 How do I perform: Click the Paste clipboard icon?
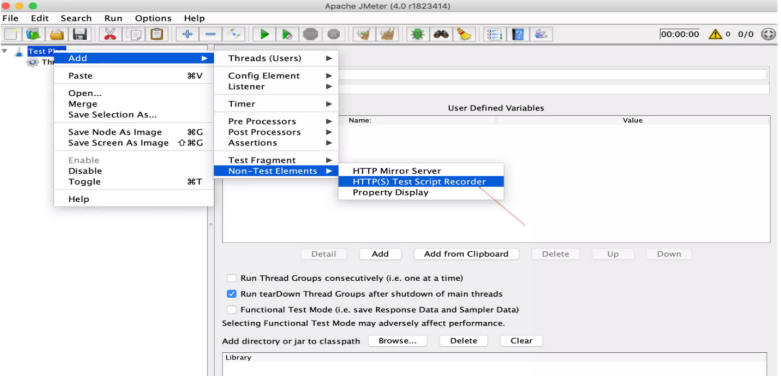click(156, 34)
